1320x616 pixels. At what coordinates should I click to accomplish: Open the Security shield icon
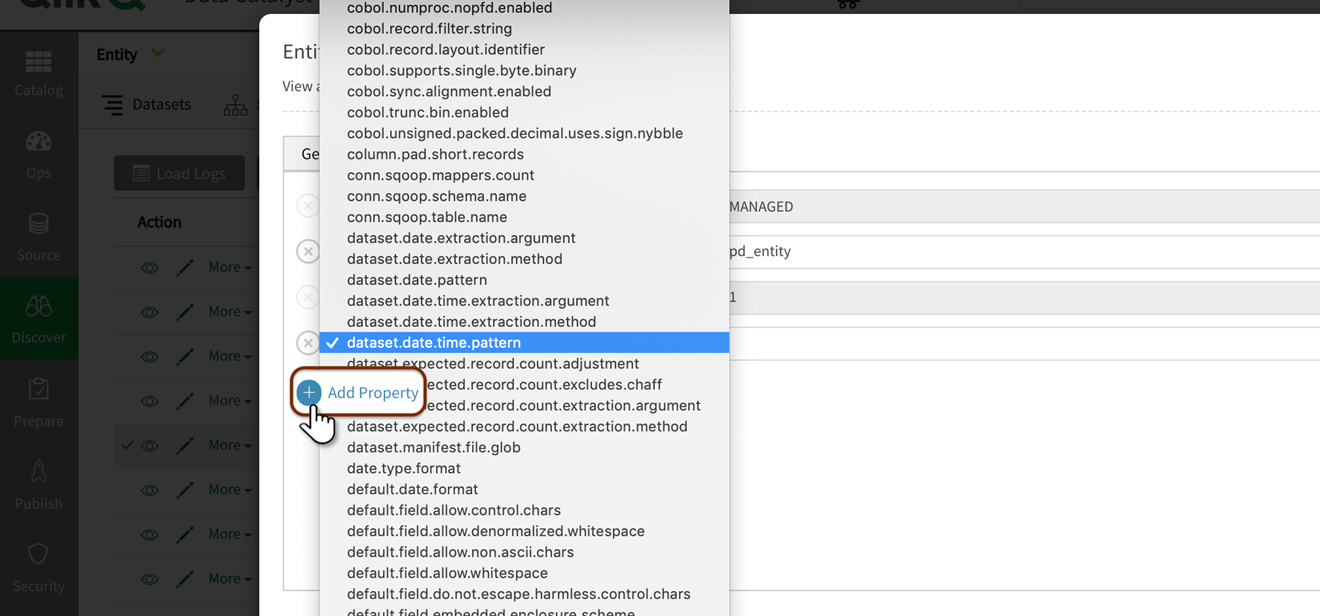tap(38, 567)
